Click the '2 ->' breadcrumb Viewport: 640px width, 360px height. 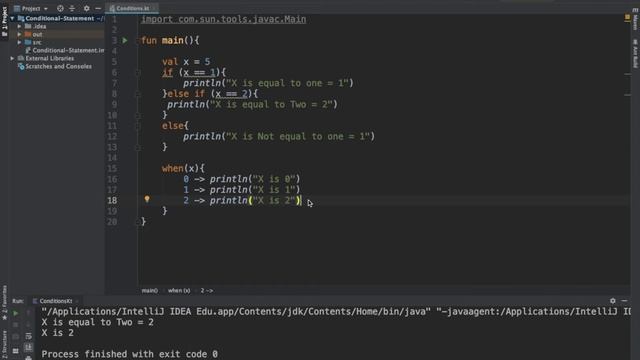[x=207, y=291]
